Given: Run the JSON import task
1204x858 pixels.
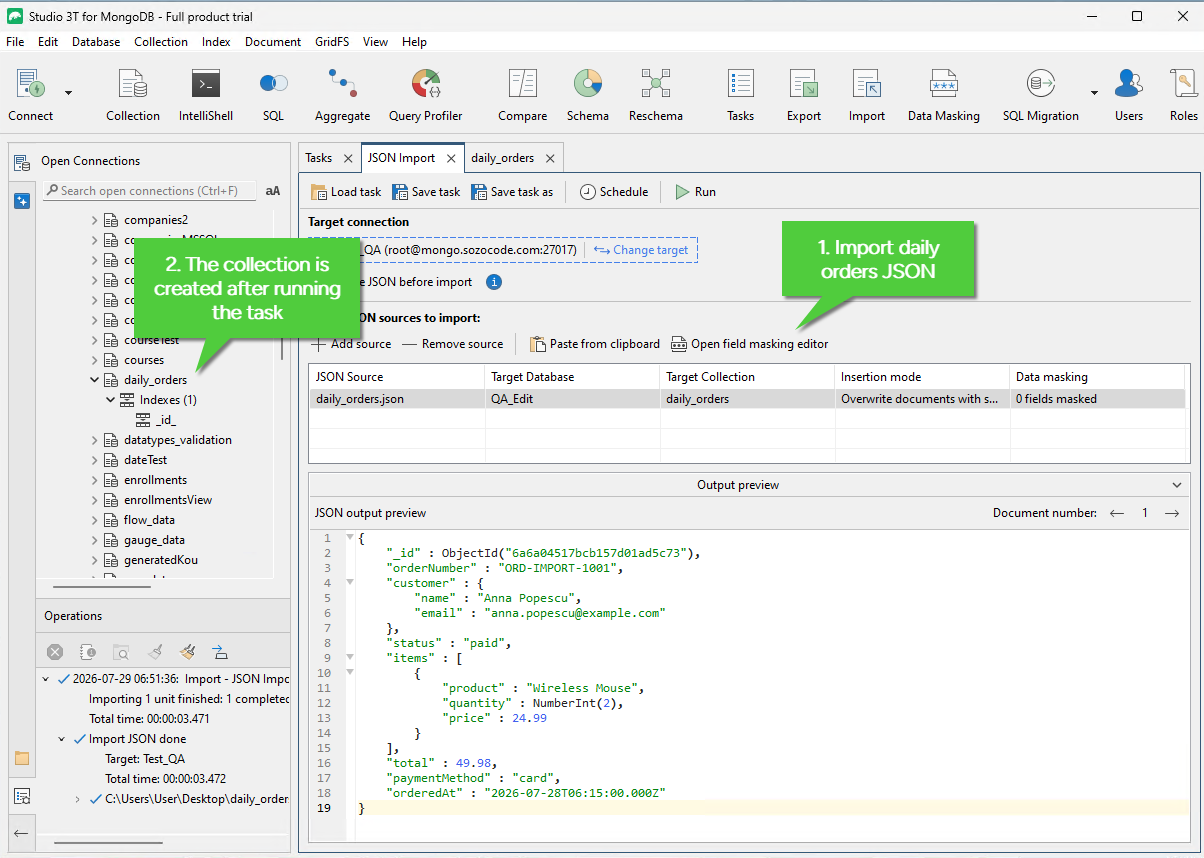Looking at the screenshot, I should (x=695, y=192).
